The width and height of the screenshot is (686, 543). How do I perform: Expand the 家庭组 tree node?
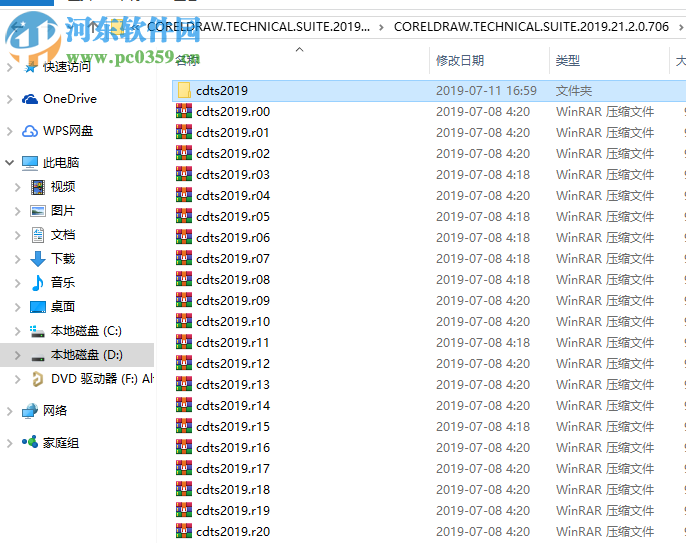coord(10,443)
